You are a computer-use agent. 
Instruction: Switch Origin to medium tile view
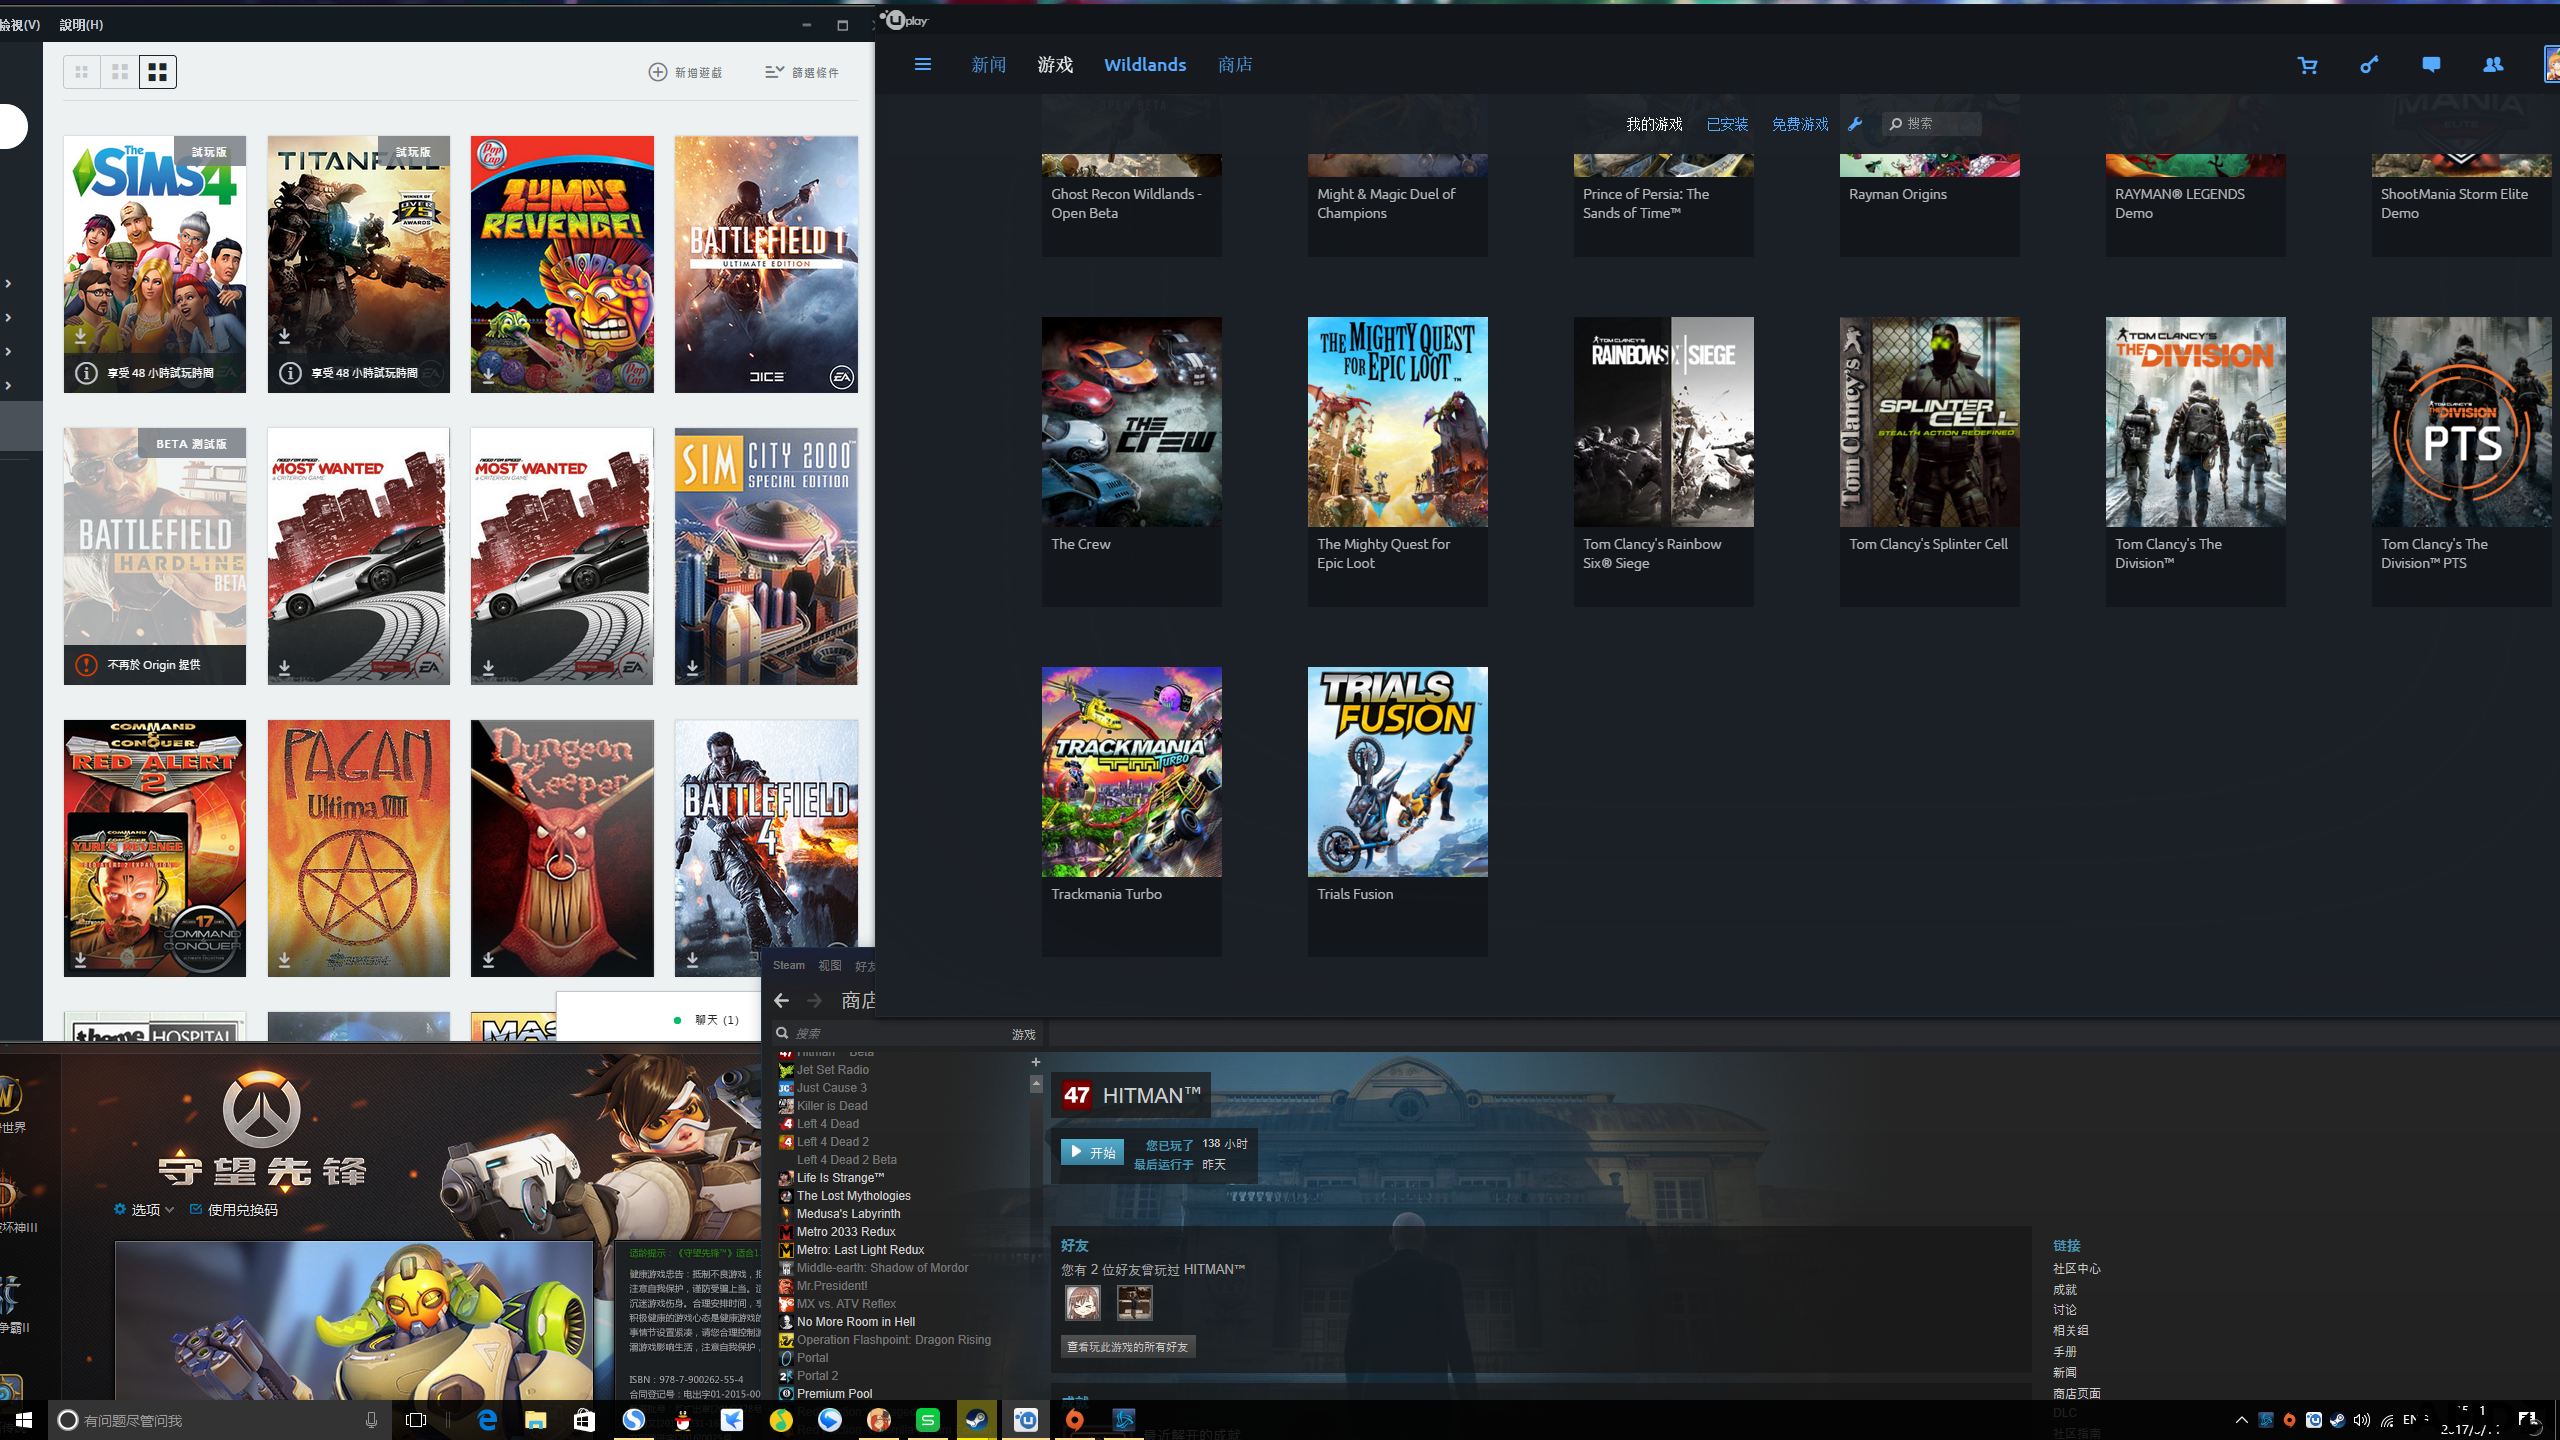[x=120, y=72]
